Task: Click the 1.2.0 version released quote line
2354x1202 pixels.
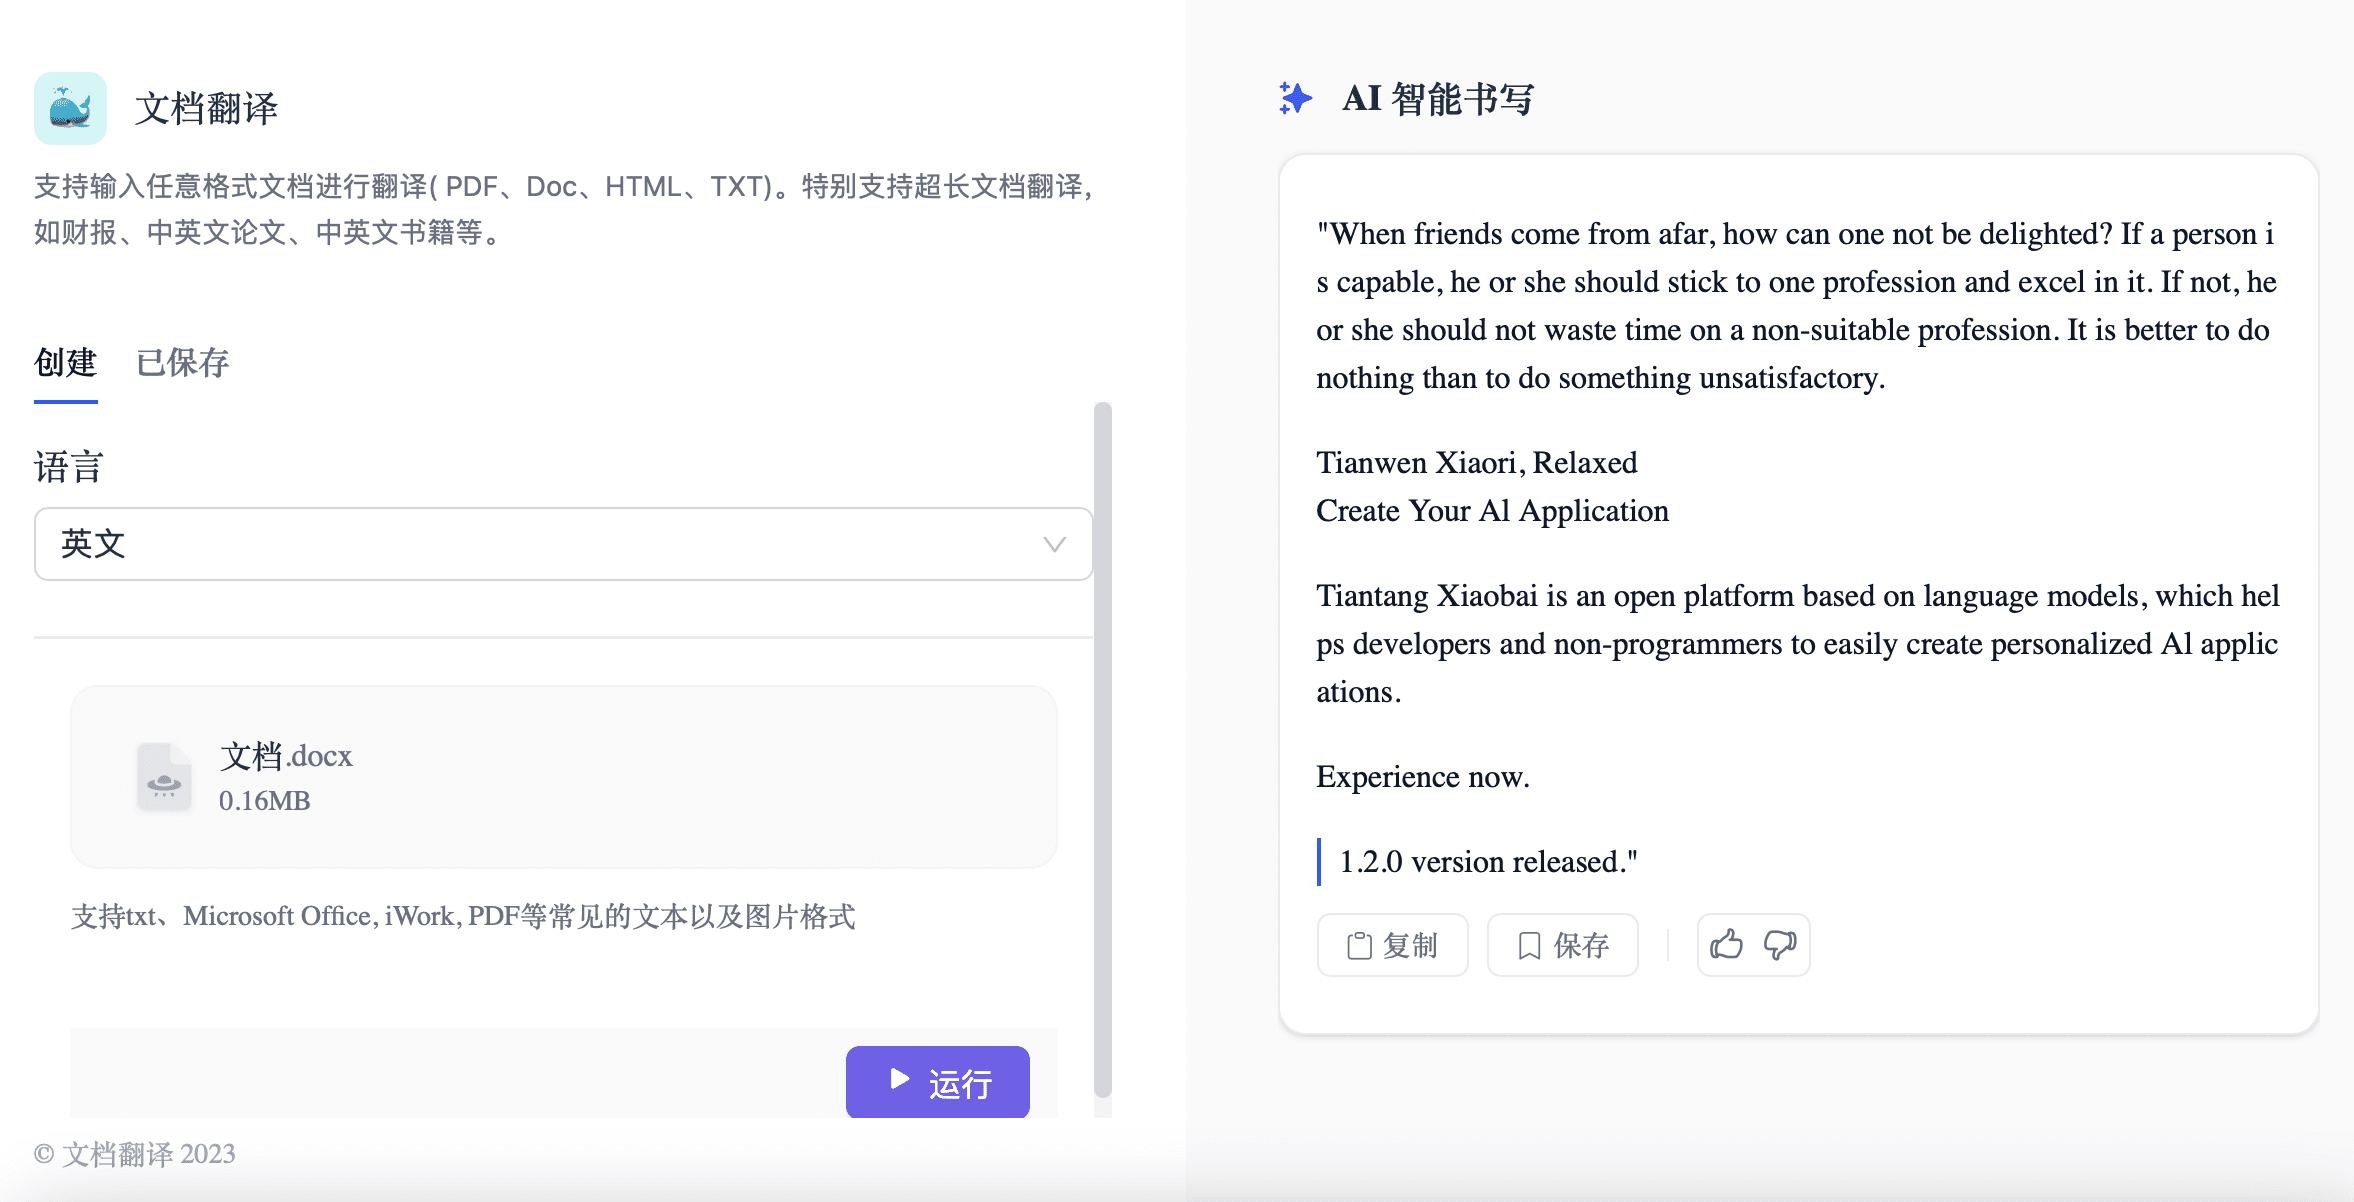Action: (1488, 862)
